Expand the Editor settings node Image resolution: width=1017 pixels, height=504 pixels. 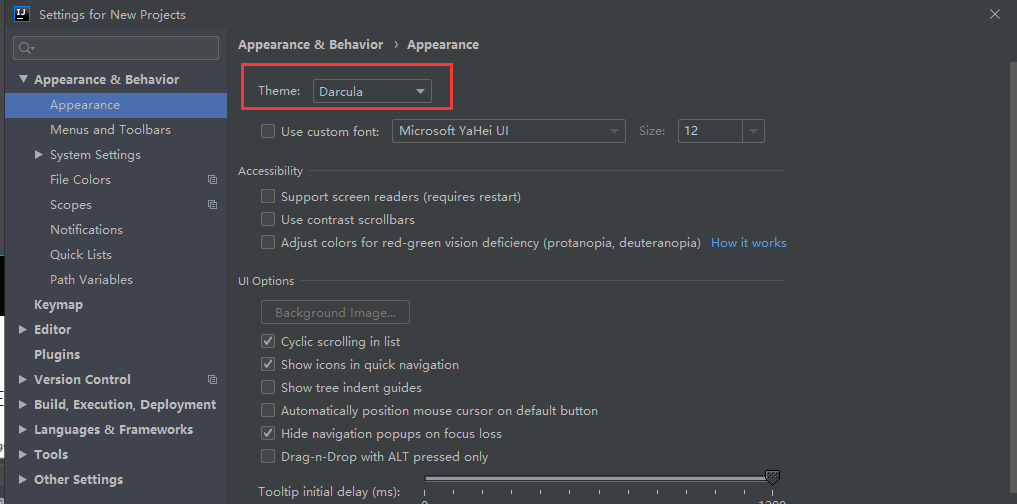point(23,330)
